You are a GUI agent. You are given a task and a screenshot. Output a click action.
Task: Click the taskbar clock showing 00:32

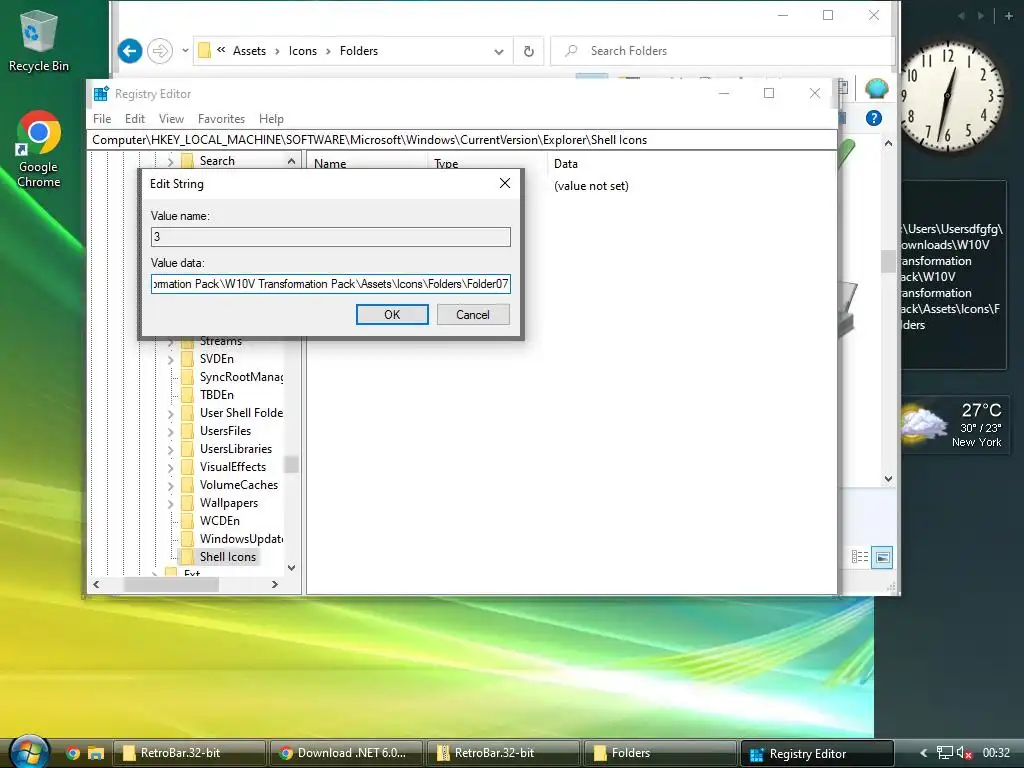click(x=997, y=753)
